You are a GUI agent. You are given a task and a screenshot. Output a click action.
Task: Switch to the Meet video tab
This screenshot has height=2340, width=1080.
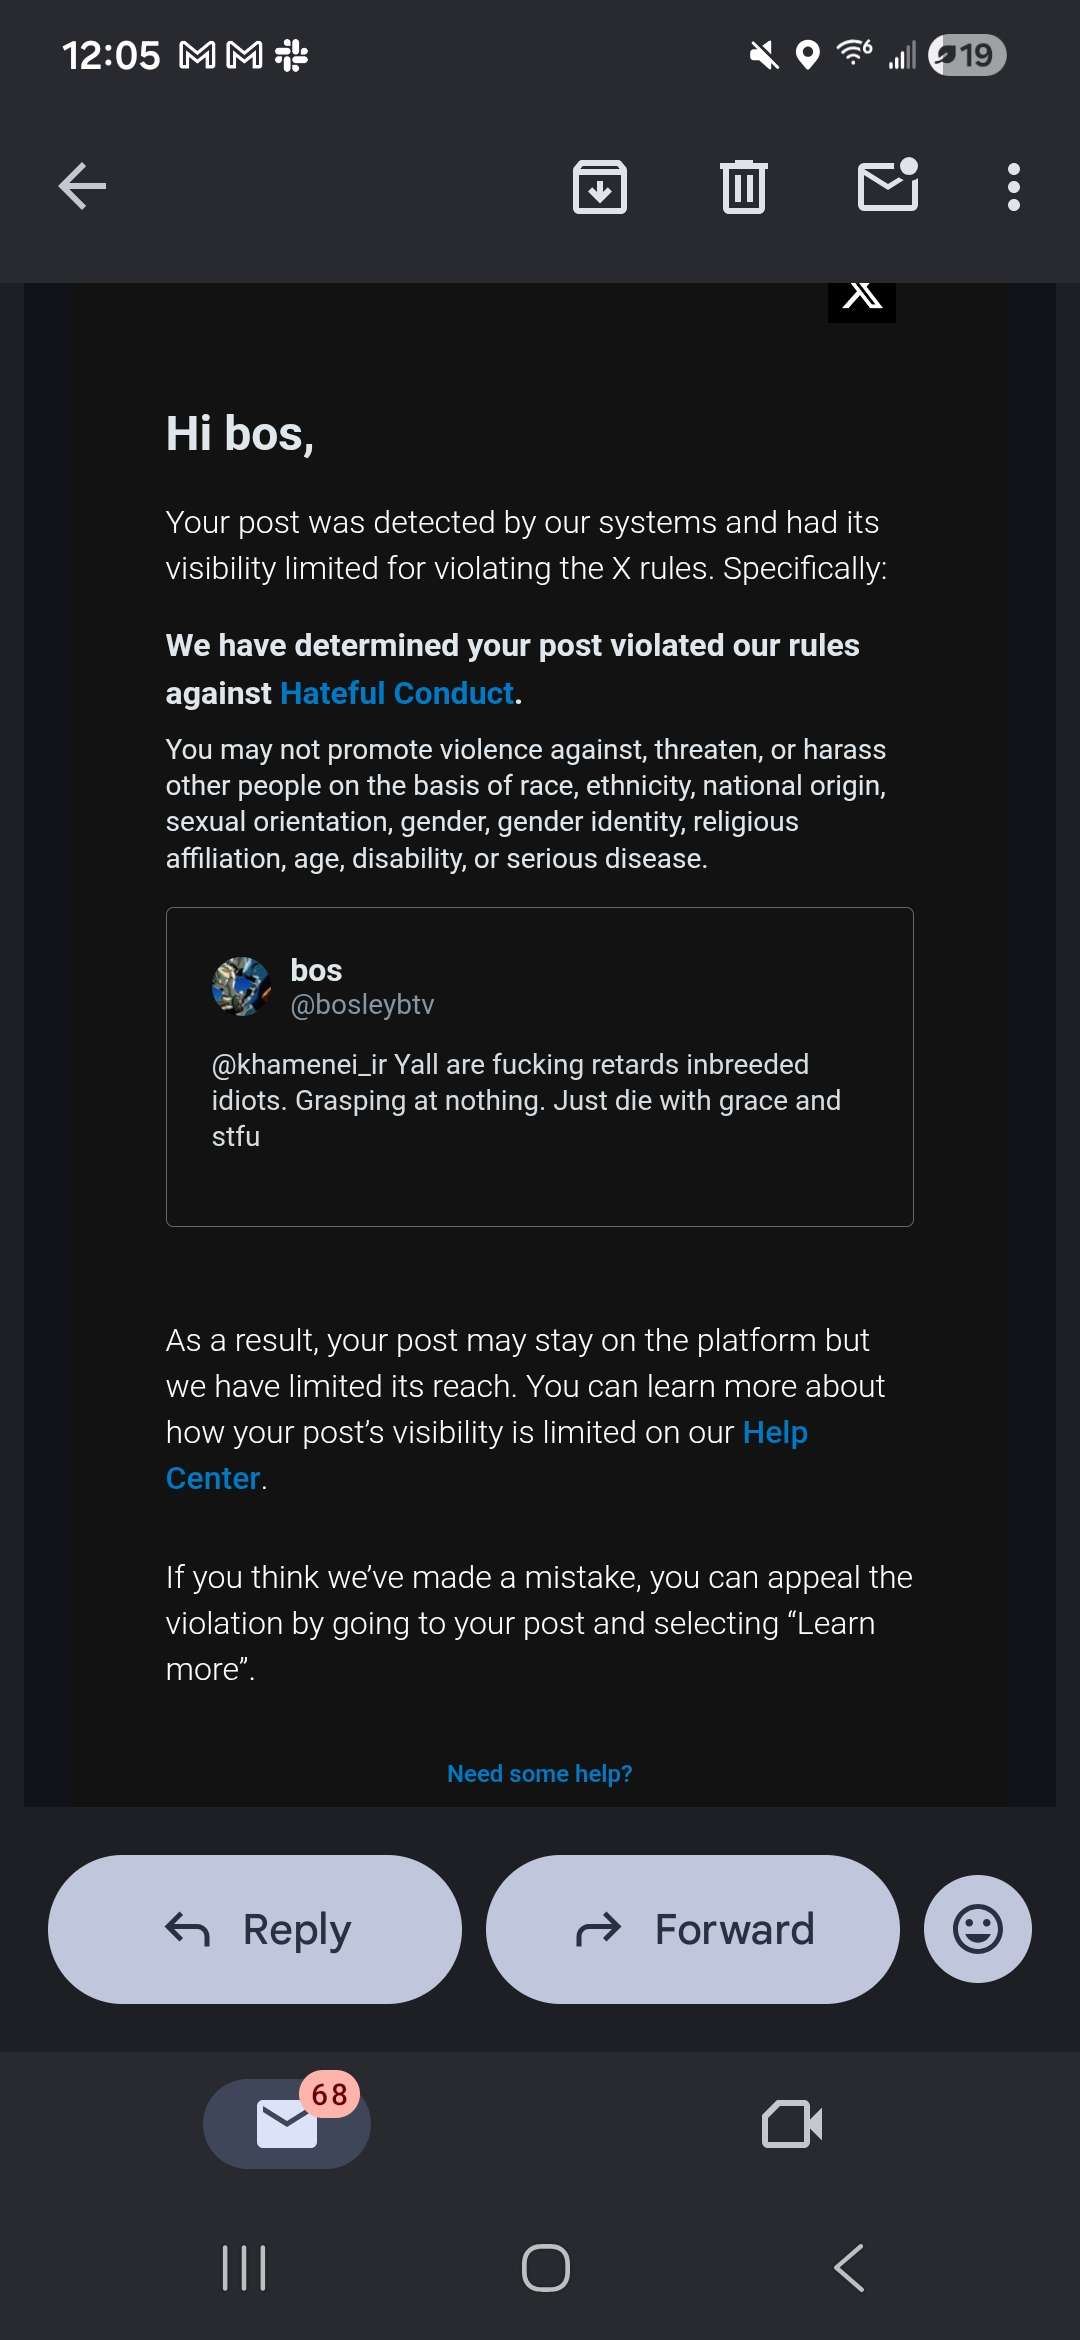[x=792, y=2124]
